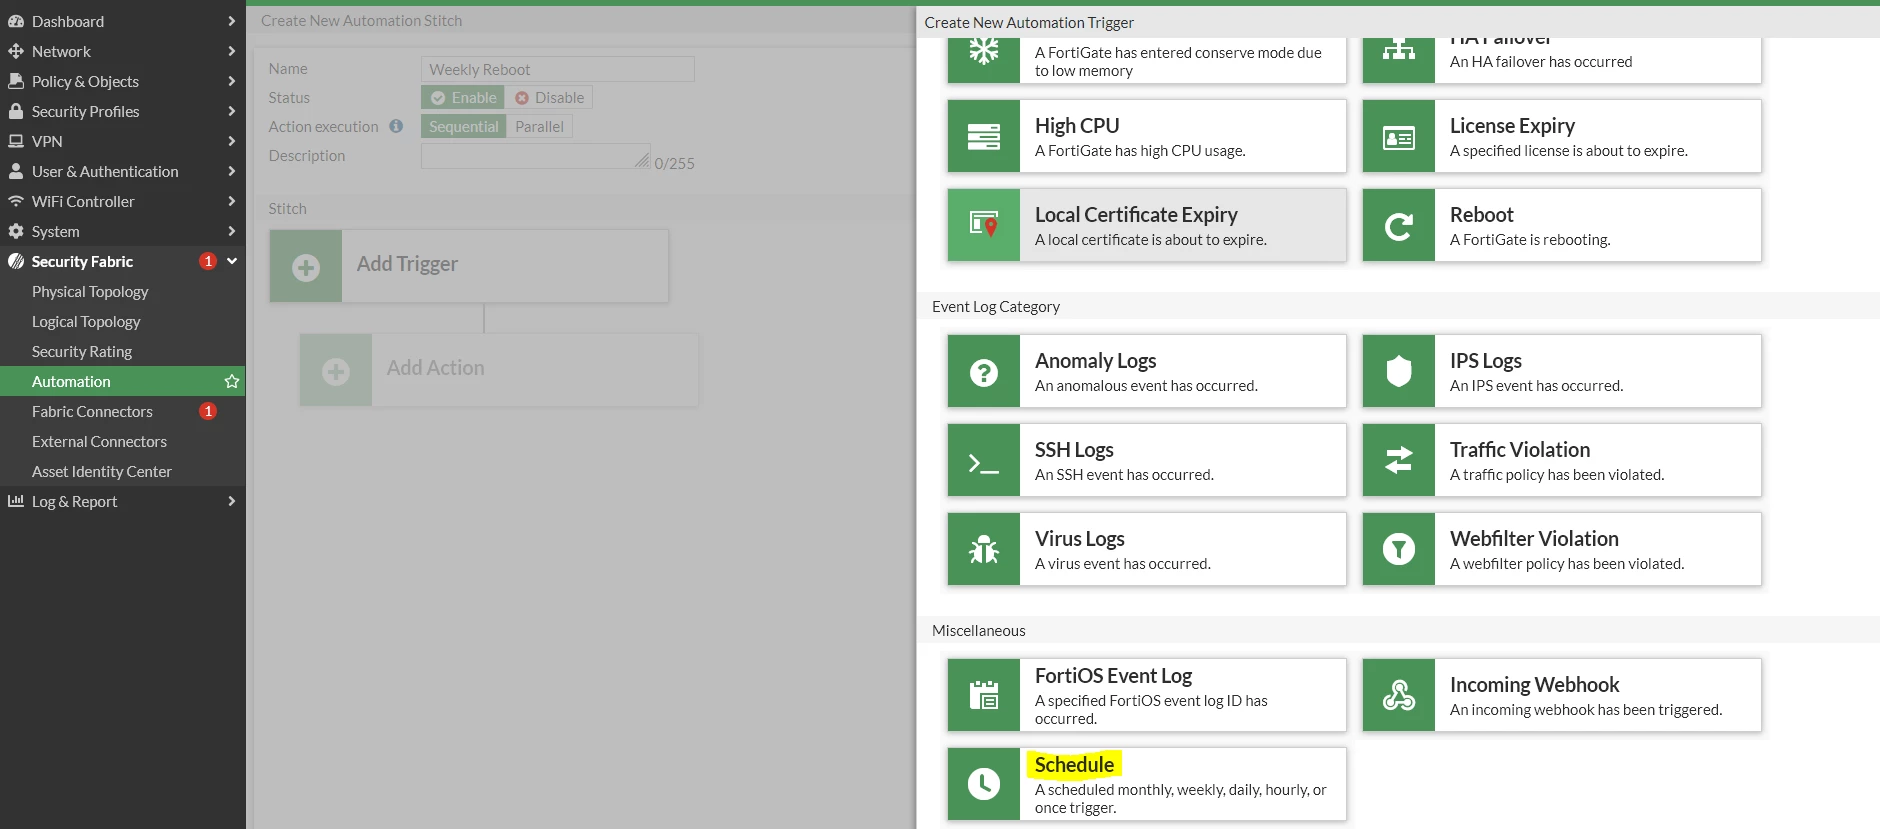Set Status to Disable
1880x829 pixels.
(x=549, y=97)
